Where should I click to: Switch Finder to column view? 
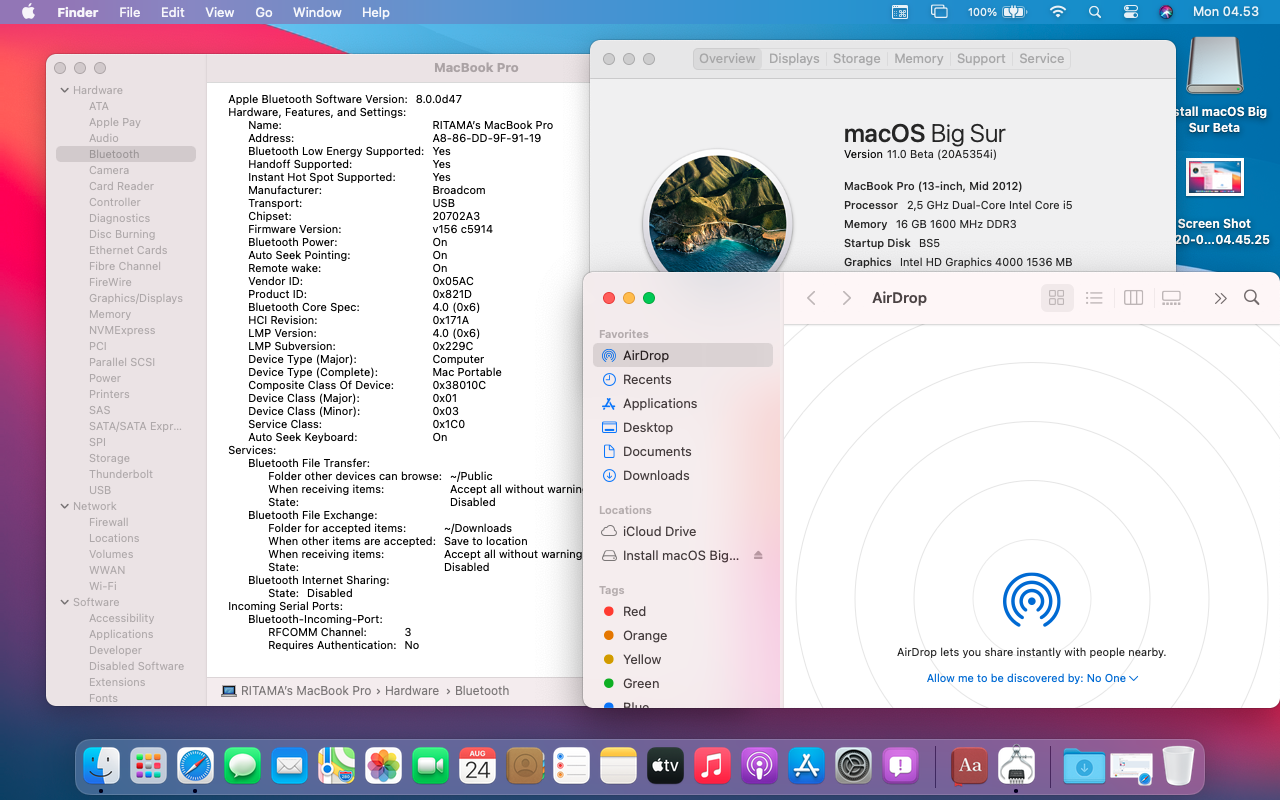[x=1133, y=298]
